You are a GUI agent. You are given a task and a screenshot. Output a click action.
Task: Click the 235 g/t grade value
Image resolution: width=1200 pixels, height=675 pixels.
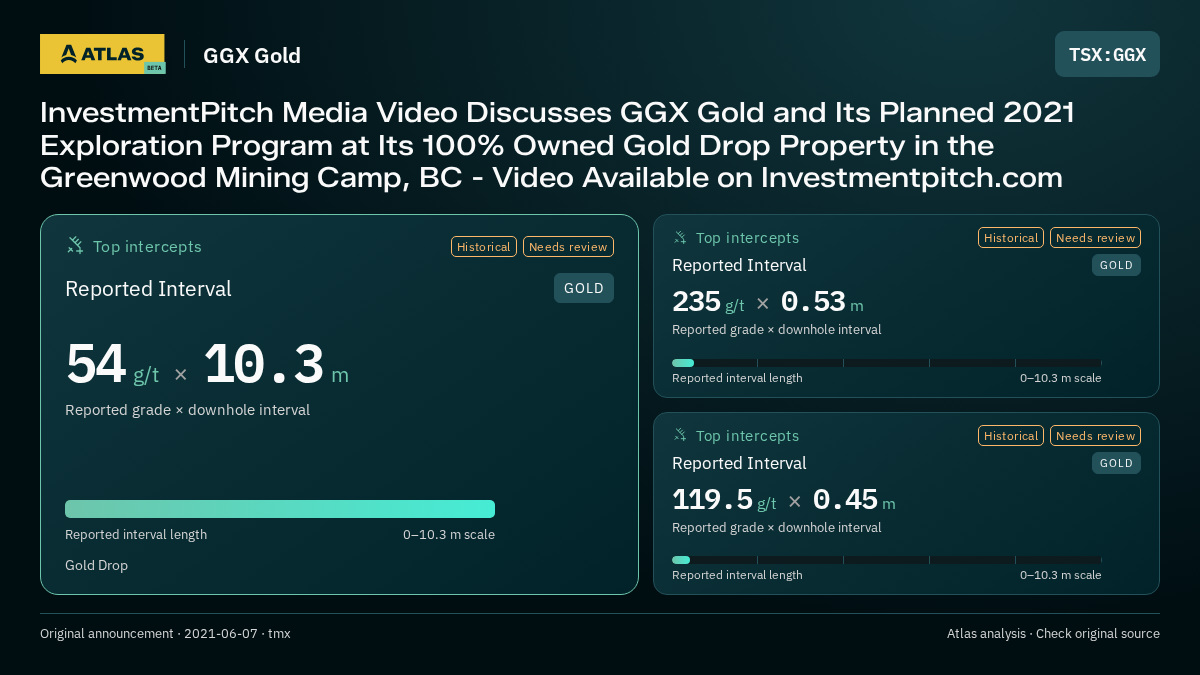pos(708,302)
